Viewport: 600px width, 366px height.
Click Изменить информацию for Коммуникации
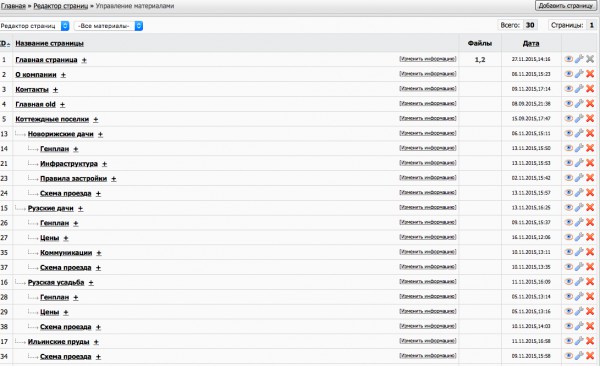tap(428, 252)
